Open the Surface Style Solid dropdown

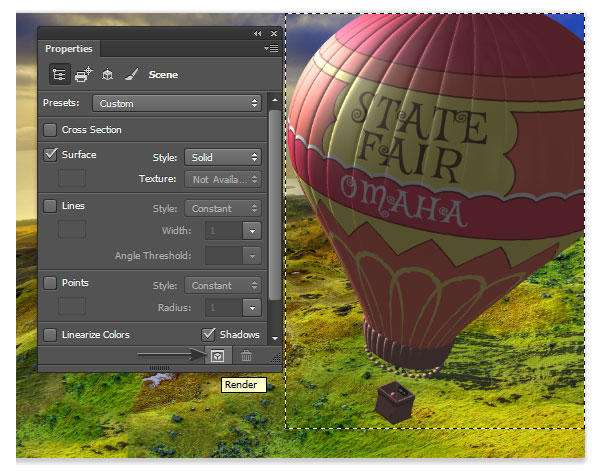coord(223,157)
